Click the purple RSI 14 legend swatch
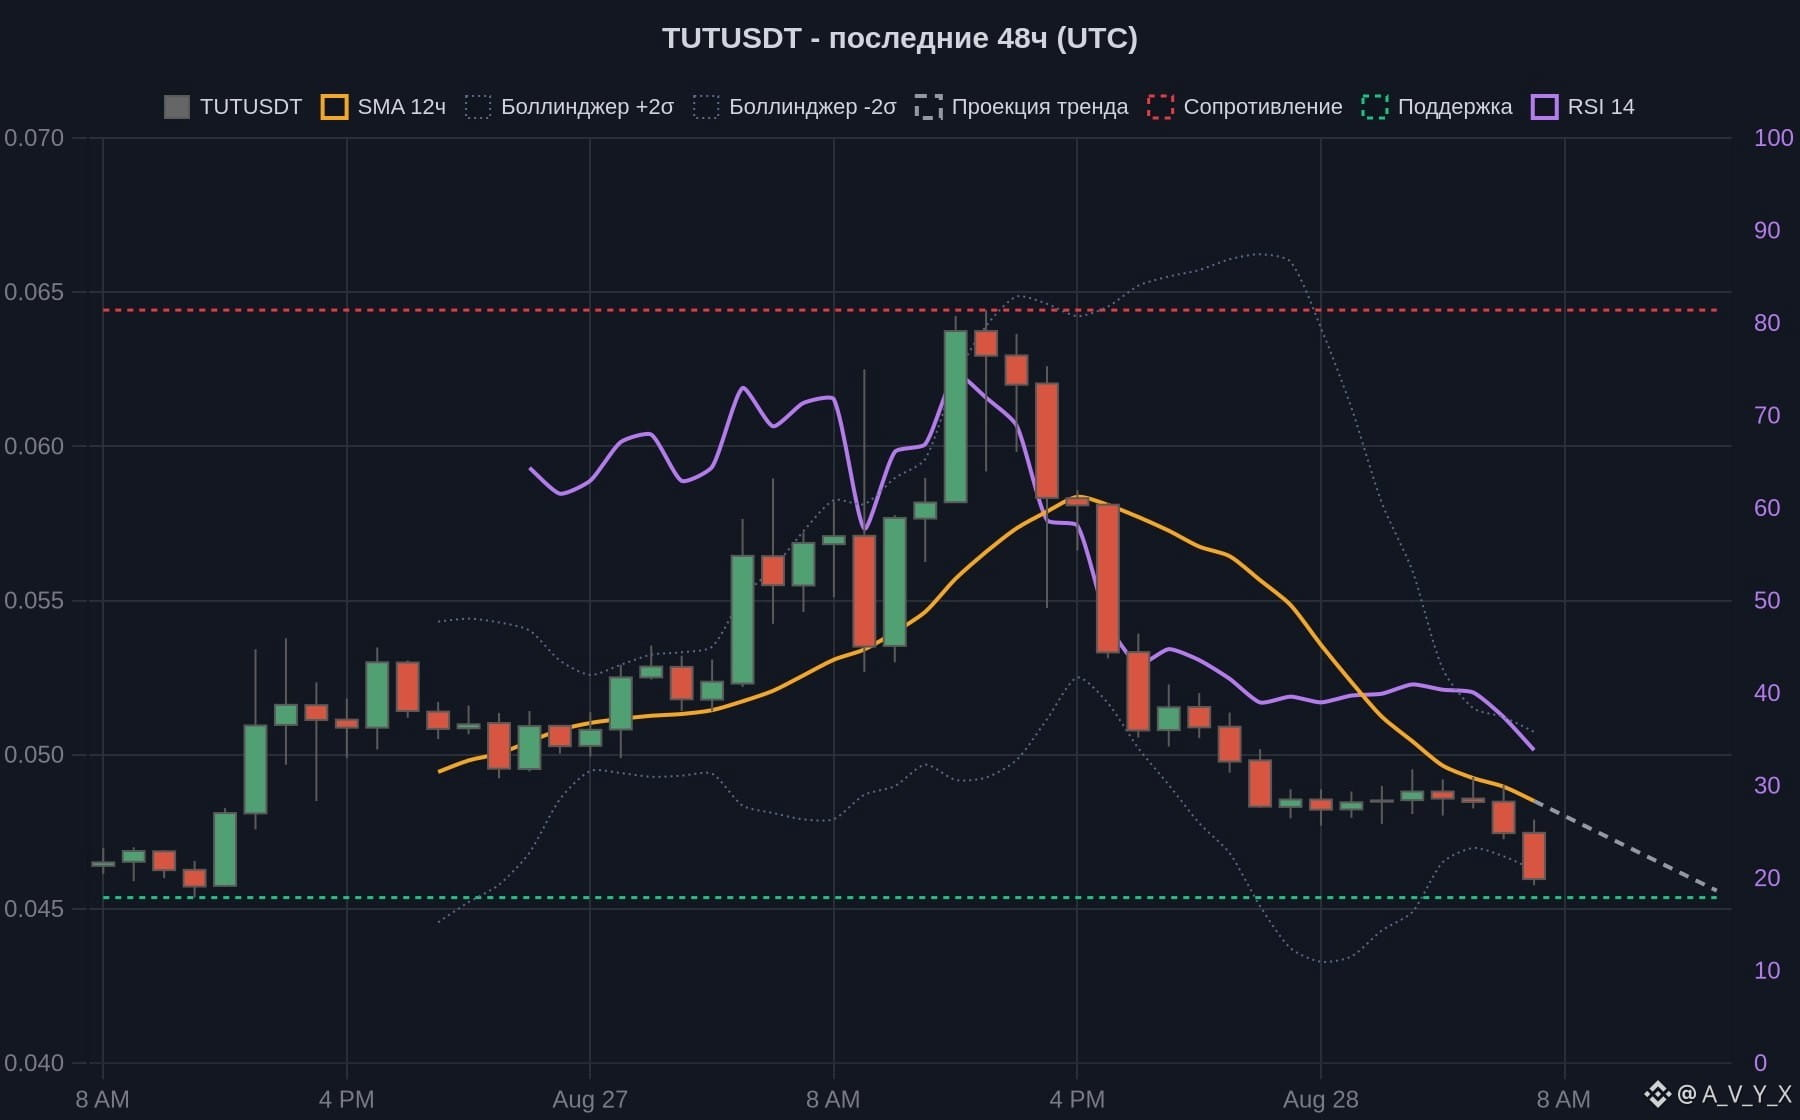The height and width of the screenshot is (1120, 1800). pos(1545,107)
